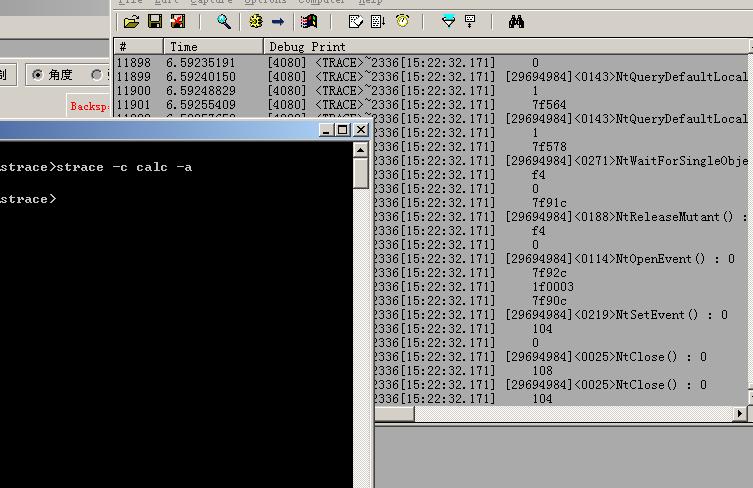
Task: Click time value 6.59248829
Action: 201,90
